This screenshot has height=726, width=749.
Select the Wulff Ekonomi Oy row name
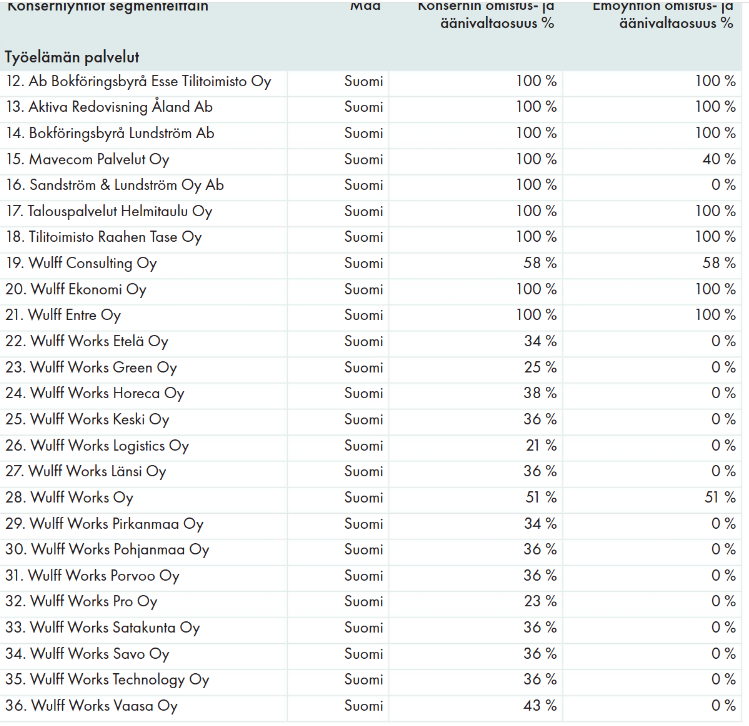(76, 289)
